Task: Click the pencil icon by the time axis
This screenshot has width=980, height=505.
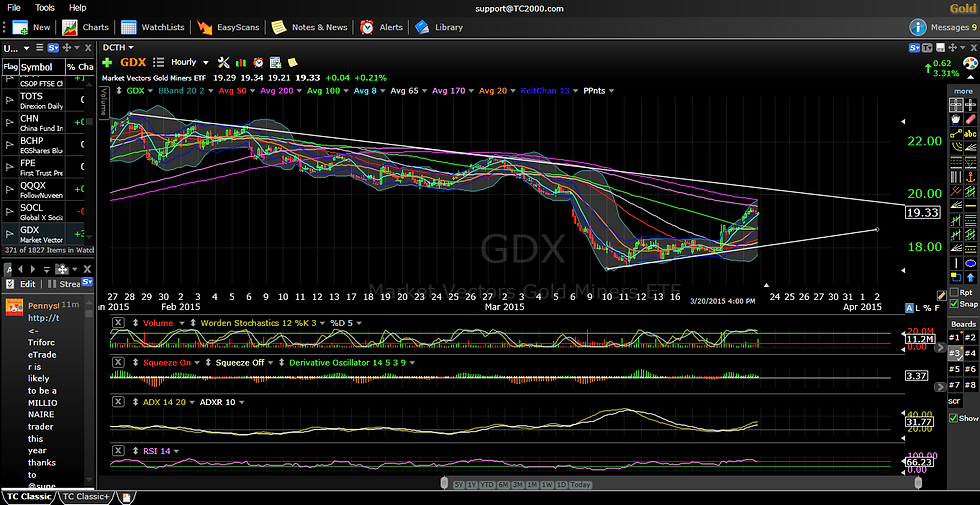Action: (941, 295)
